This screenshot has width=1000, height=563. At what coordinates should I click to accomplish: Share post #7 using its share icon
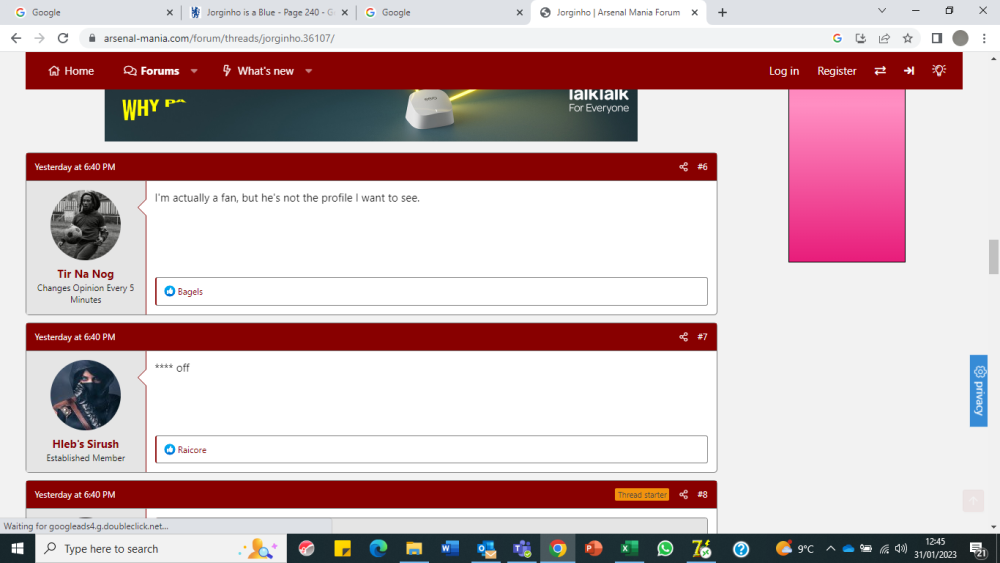pos(683,337)
